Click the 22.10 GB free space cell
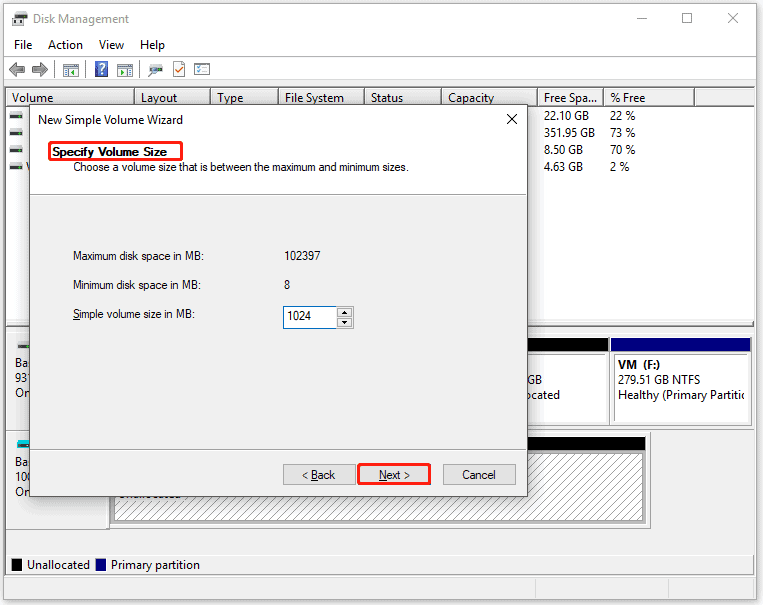 (x=566, y=116)
